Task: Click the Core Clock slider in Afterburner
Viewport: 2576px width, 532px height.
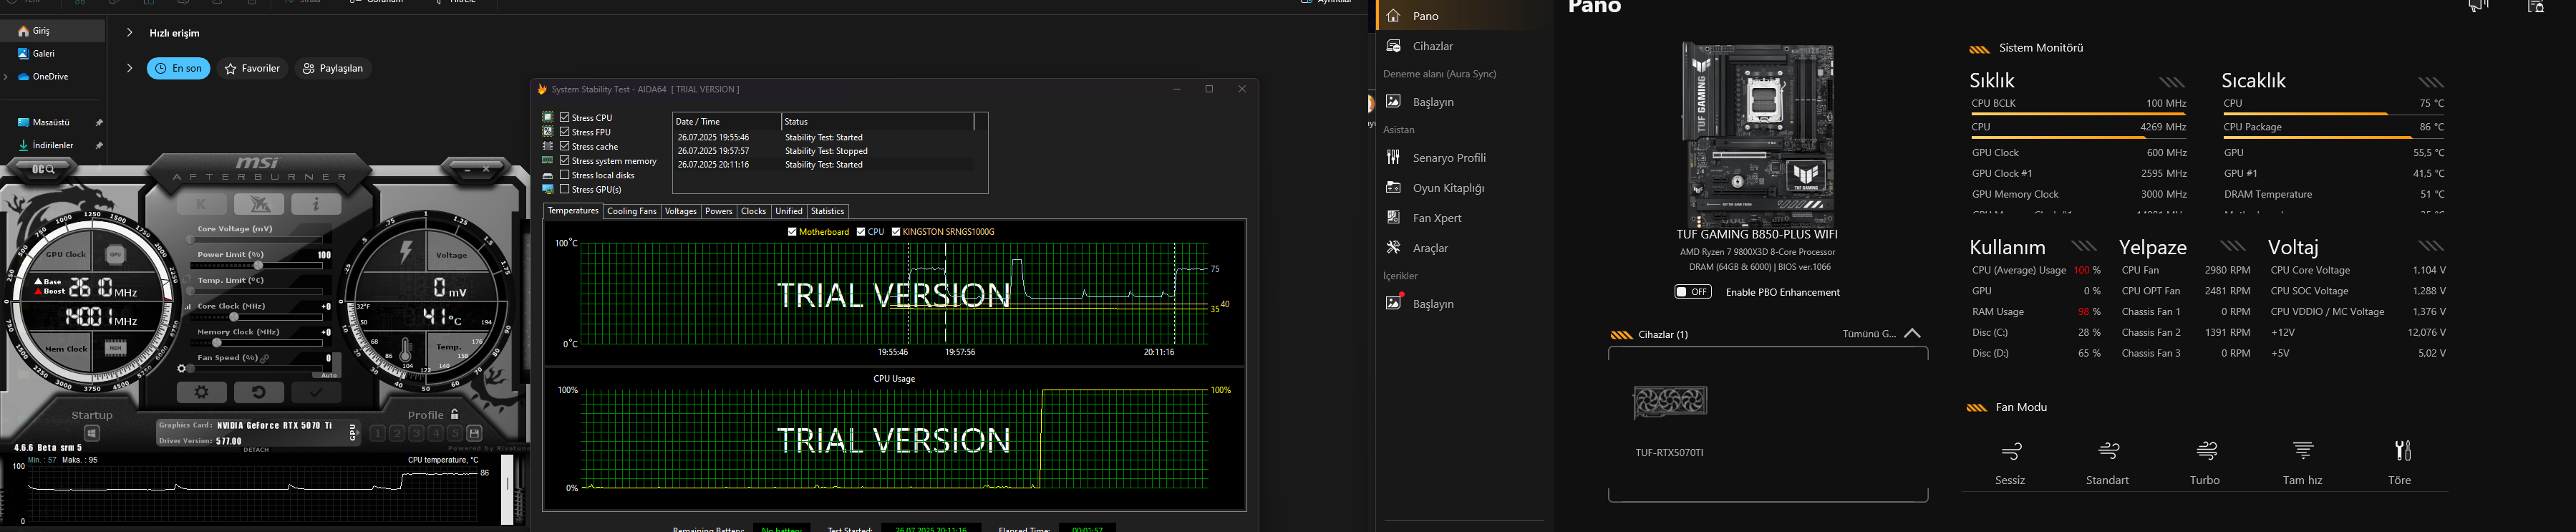Action: point(258,318)
